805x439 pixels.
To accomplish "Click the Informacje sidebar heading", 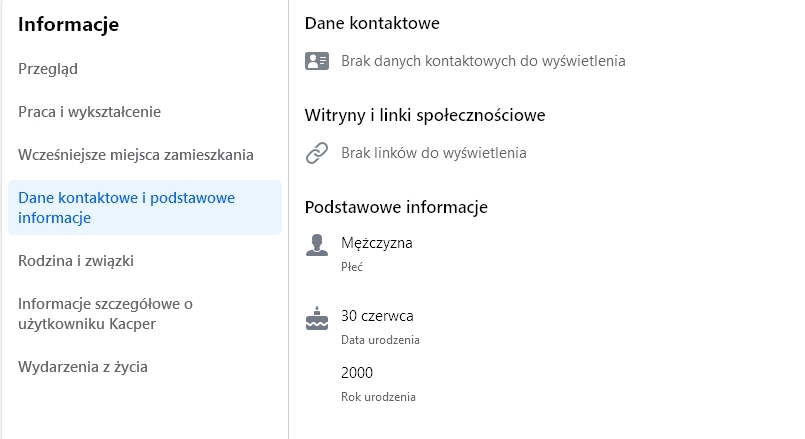I will tap(69, 25).
